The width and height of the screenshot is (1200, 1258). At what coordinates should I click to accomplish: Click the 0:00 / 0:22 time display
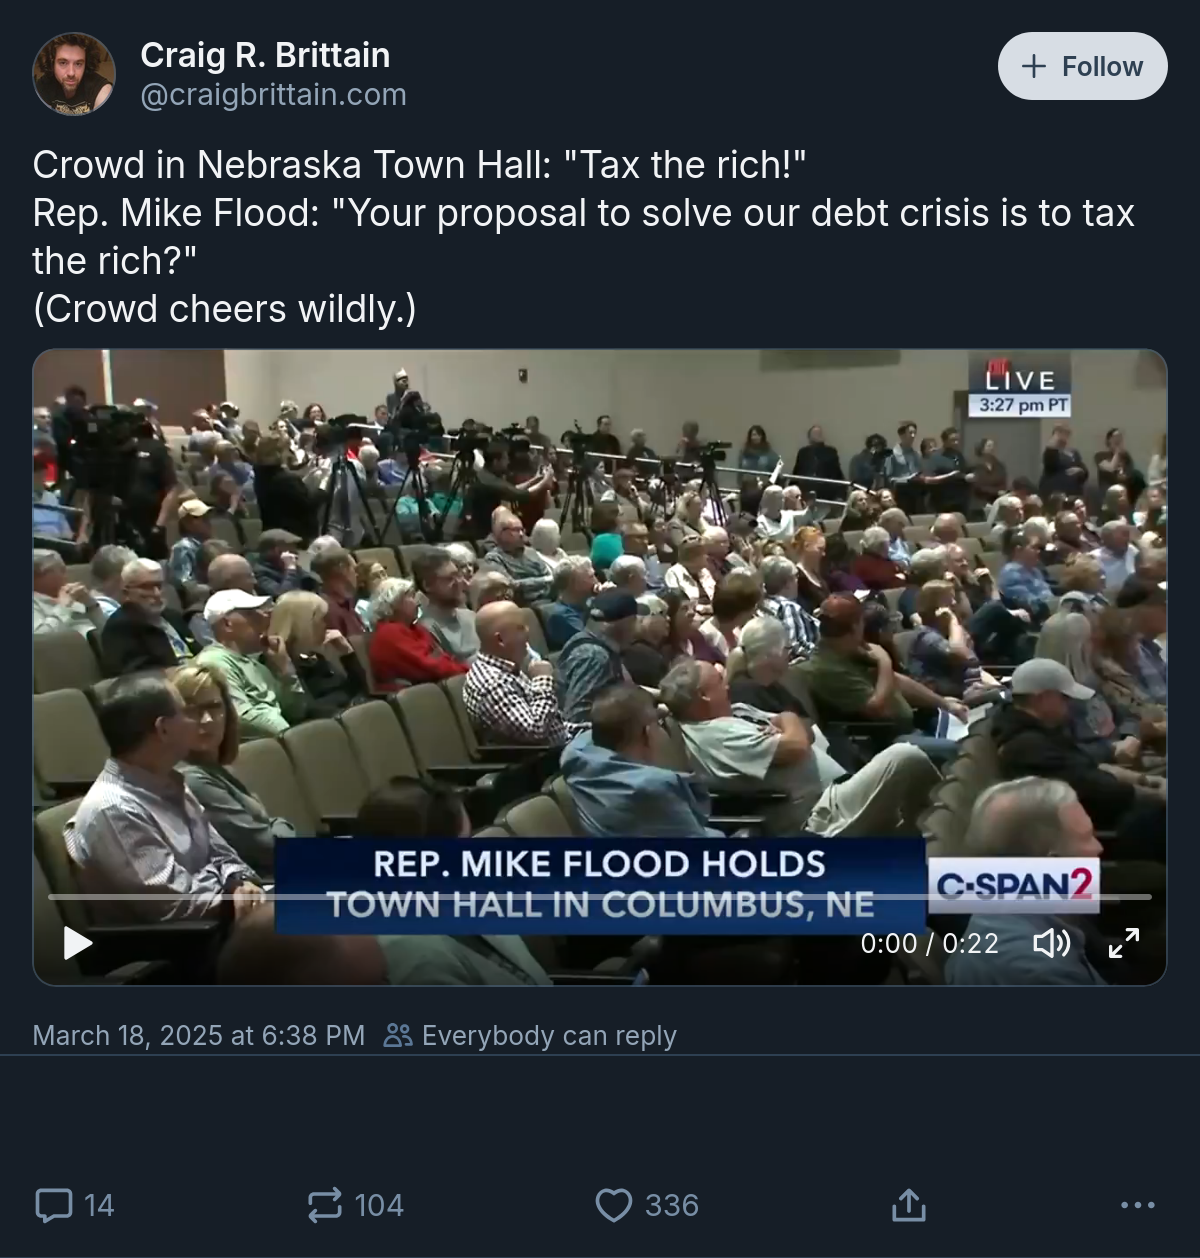(929, 943)
